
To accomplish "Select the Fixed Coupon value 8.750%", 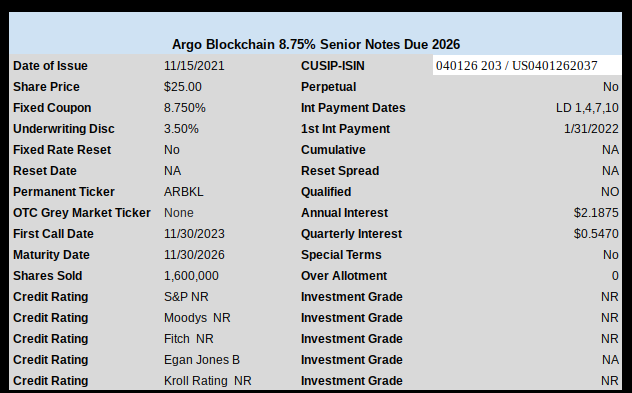I will click(185, 108).
